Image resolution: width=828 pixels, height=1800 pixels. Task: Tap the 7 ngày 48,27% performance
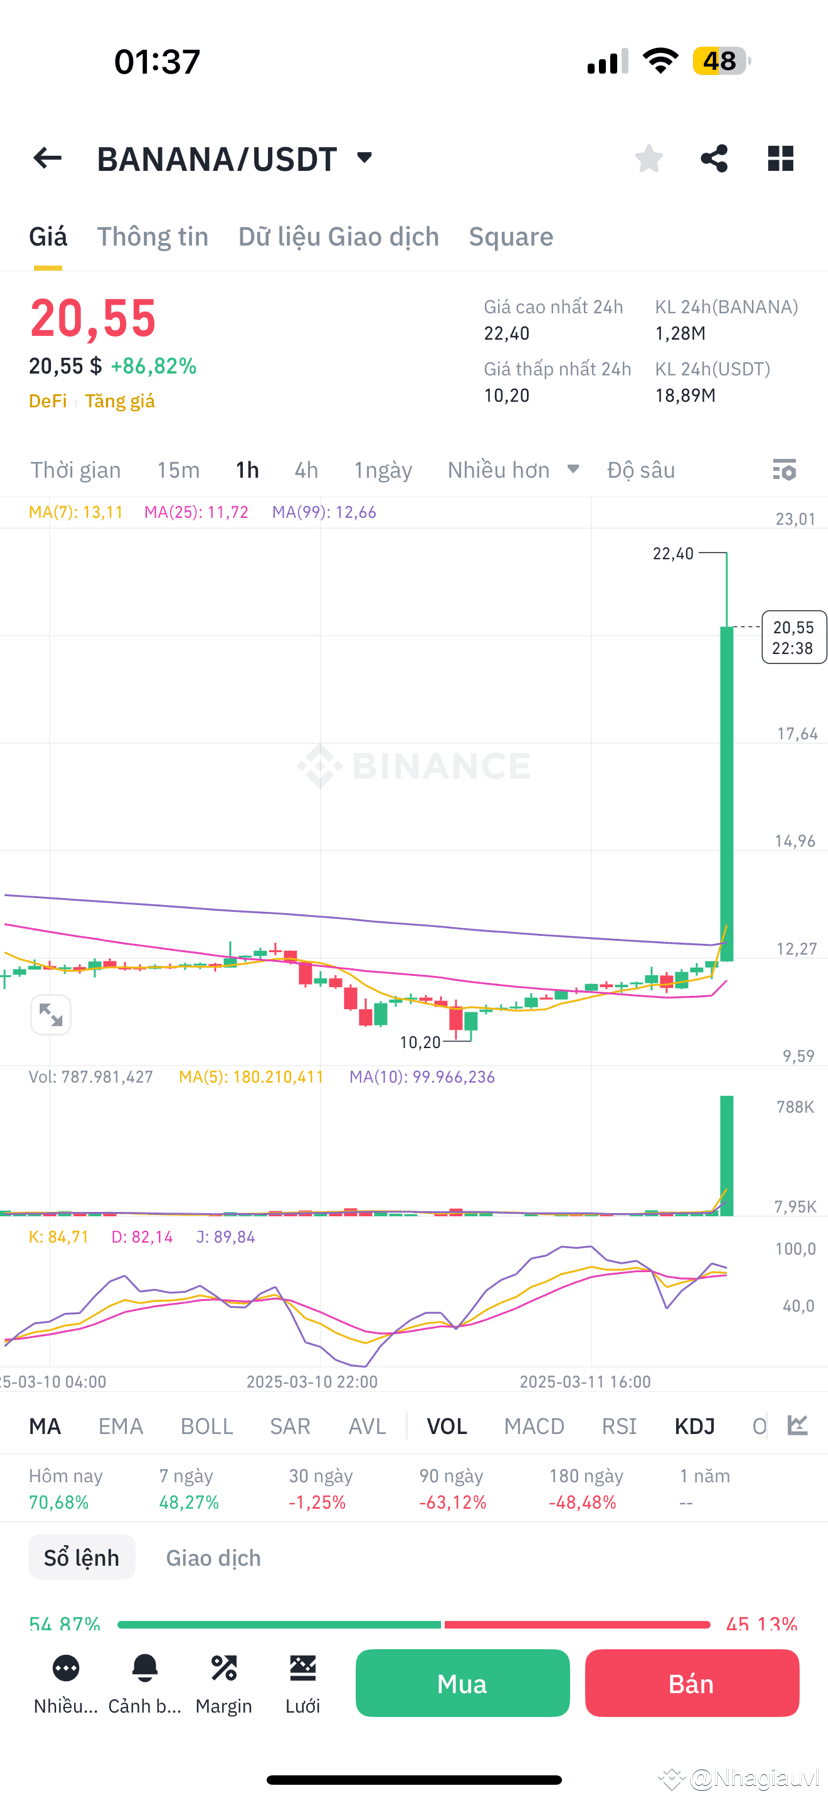[189, 1489]
